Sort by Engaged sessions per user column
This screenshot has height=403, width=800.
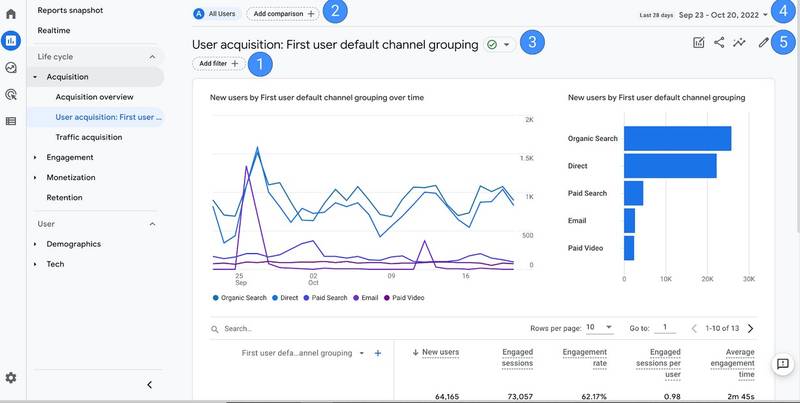(x=658, y=363)
